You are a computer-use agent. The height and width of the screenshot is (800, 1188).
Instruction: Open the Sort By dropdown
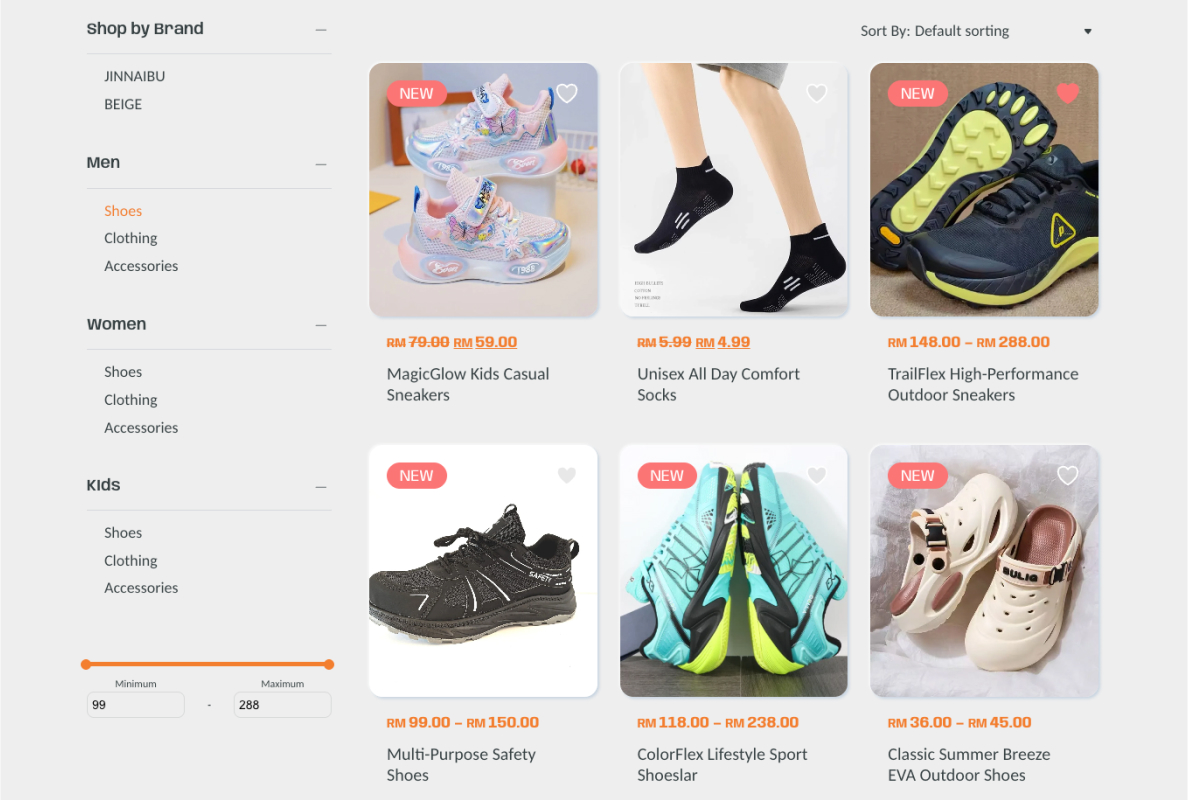click(x=976, y=31)
